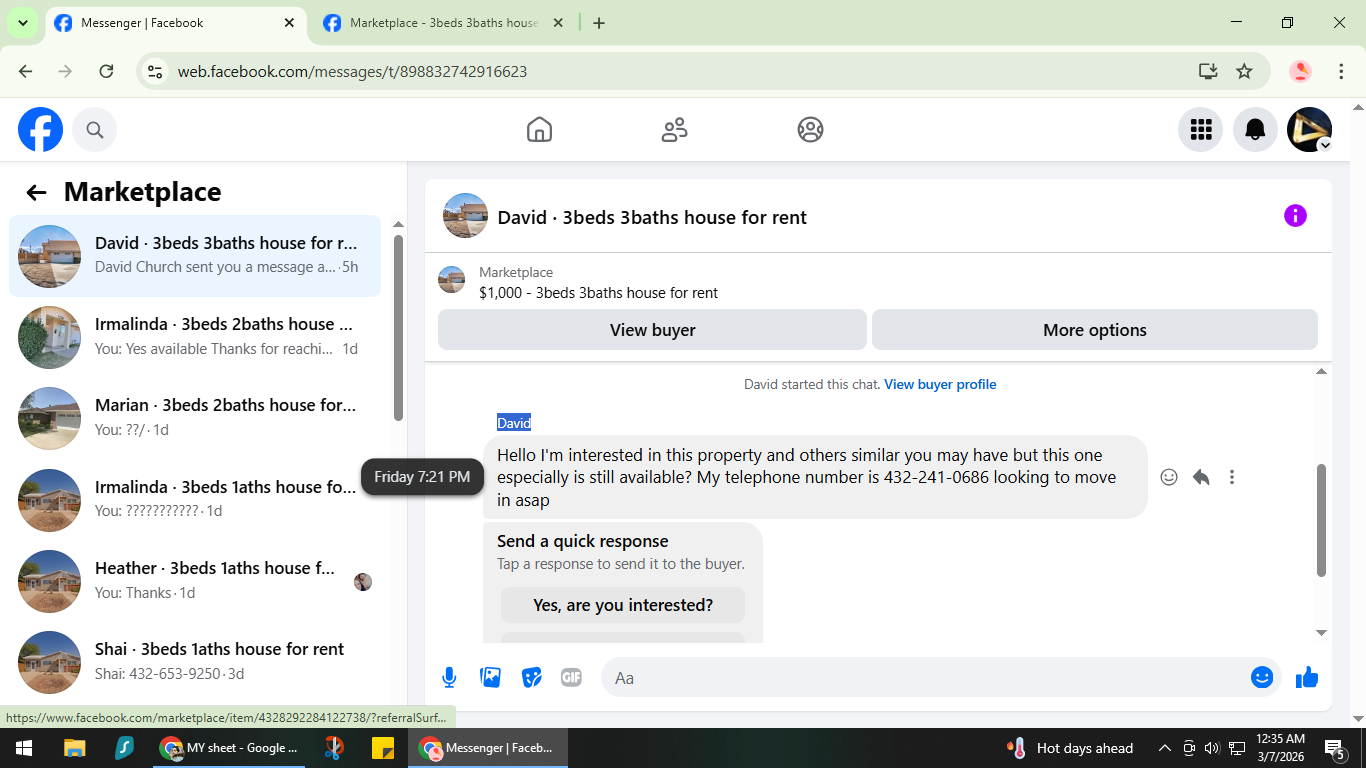The height and width of the screenshot is (768, 1366).
Task: Open the Marian 3beds 2baths conversation
Action: tap(195, 418)
